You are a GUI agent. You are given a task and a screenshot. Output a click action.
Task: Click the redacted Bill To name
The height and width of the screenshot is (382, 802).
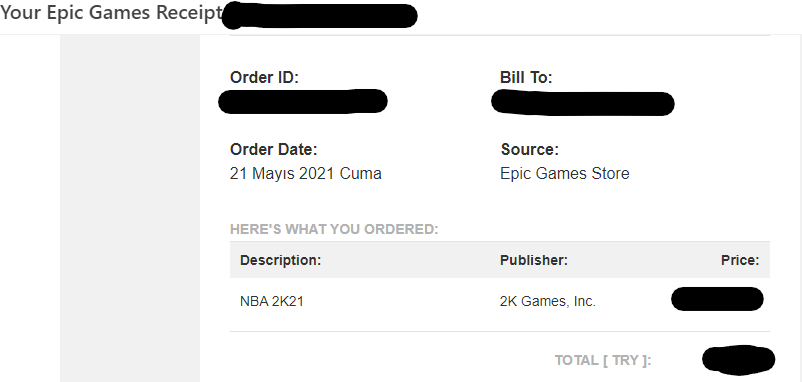(x=583, y=103)
